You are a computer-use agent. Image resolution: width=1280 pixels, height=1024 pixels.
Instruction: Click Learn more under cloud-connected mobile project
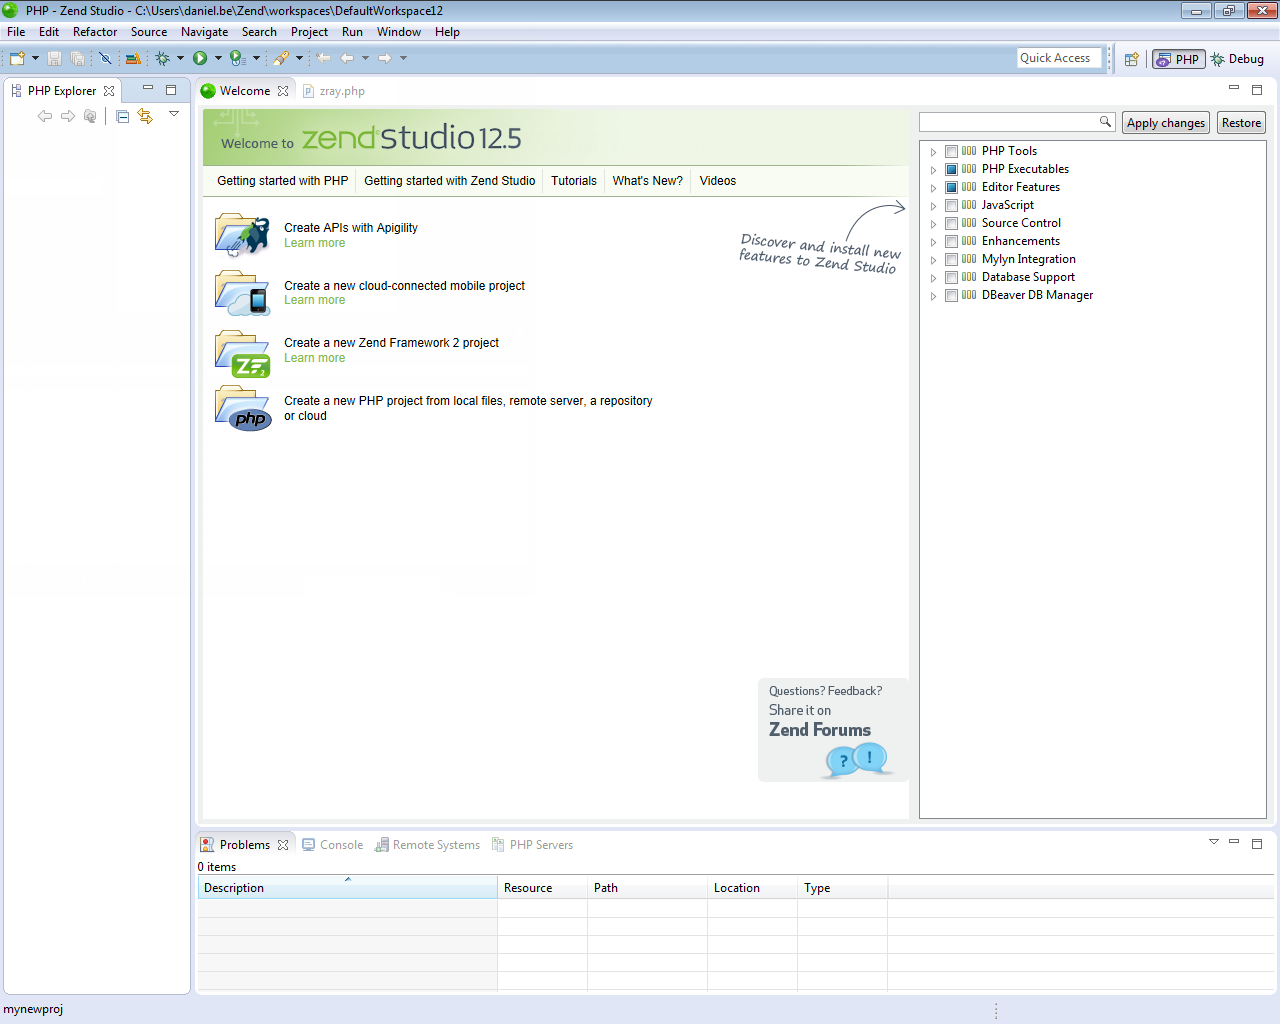(314, 300)
